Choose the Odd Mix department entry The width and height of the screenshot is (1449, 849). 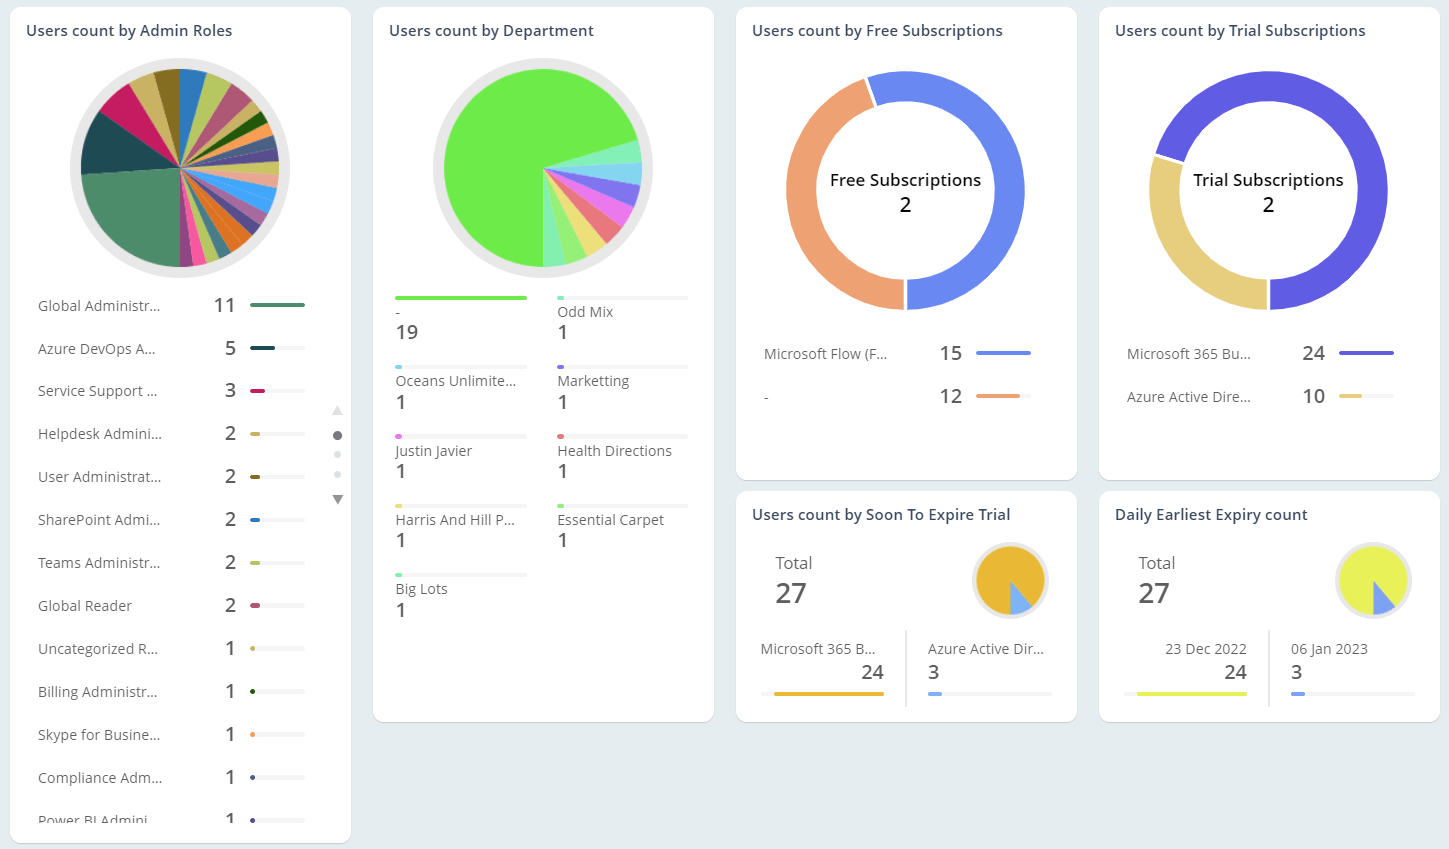pyautogui.click(x=585, y=312)
